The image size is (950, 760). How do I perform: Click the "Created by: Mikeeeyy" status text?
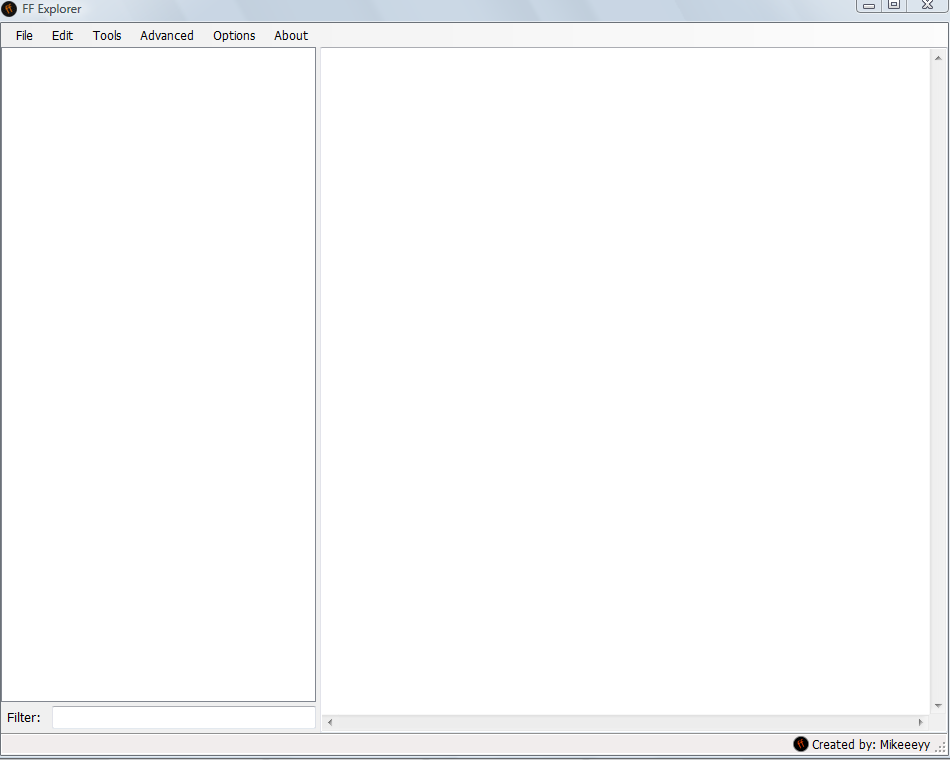[870, 745]
